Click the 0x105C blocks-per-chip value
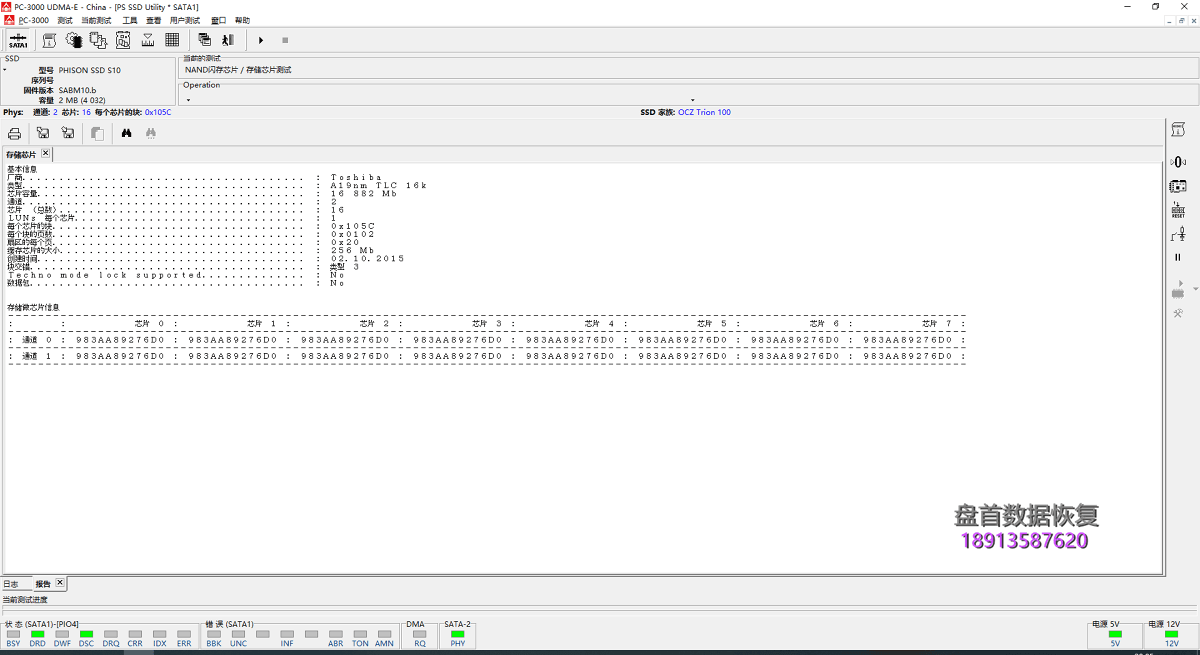The image size is (1200, 655). (x=158, y=112)
